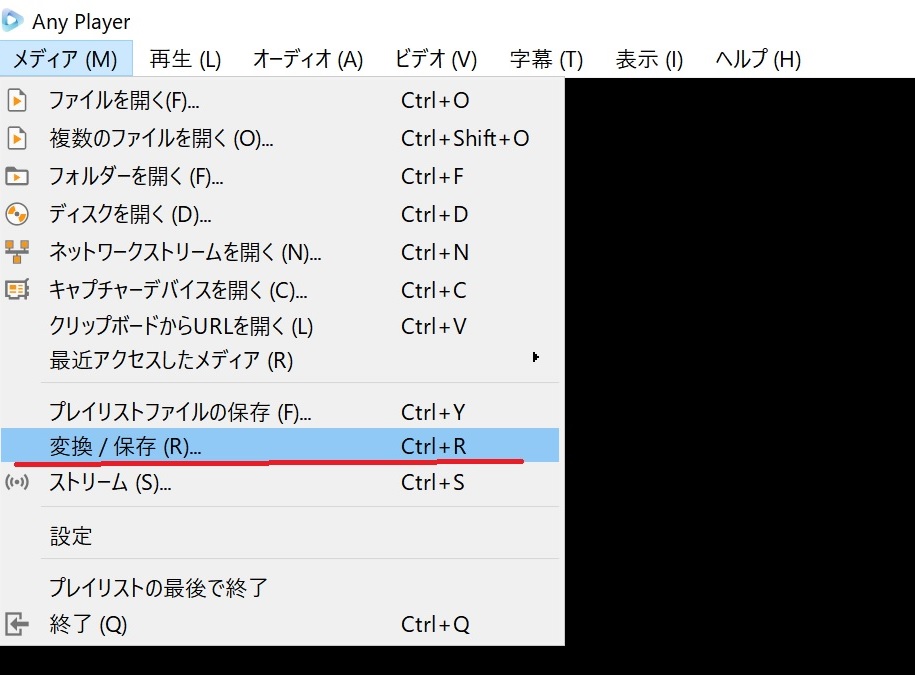Select フォルダーを開く (F)... entry
Image resolution: width=915 pixels, height=675 pixels.
pos(280,176)
